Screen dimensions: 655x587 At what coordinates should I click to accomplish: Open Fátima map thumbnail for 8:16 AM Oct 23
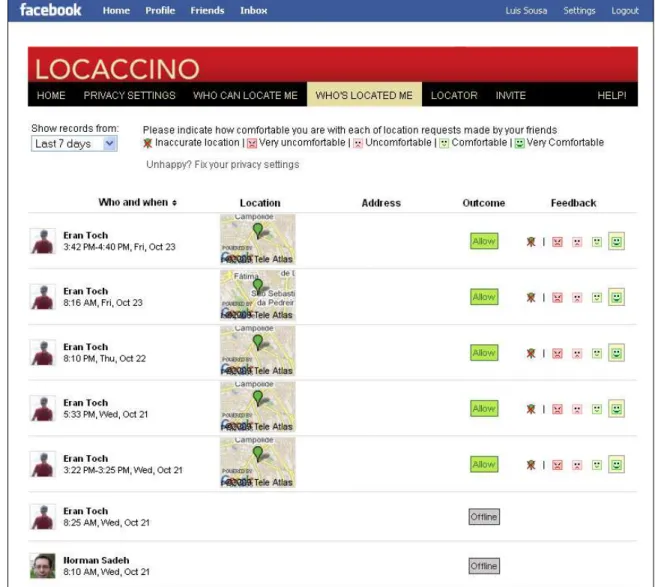(258, 295)
